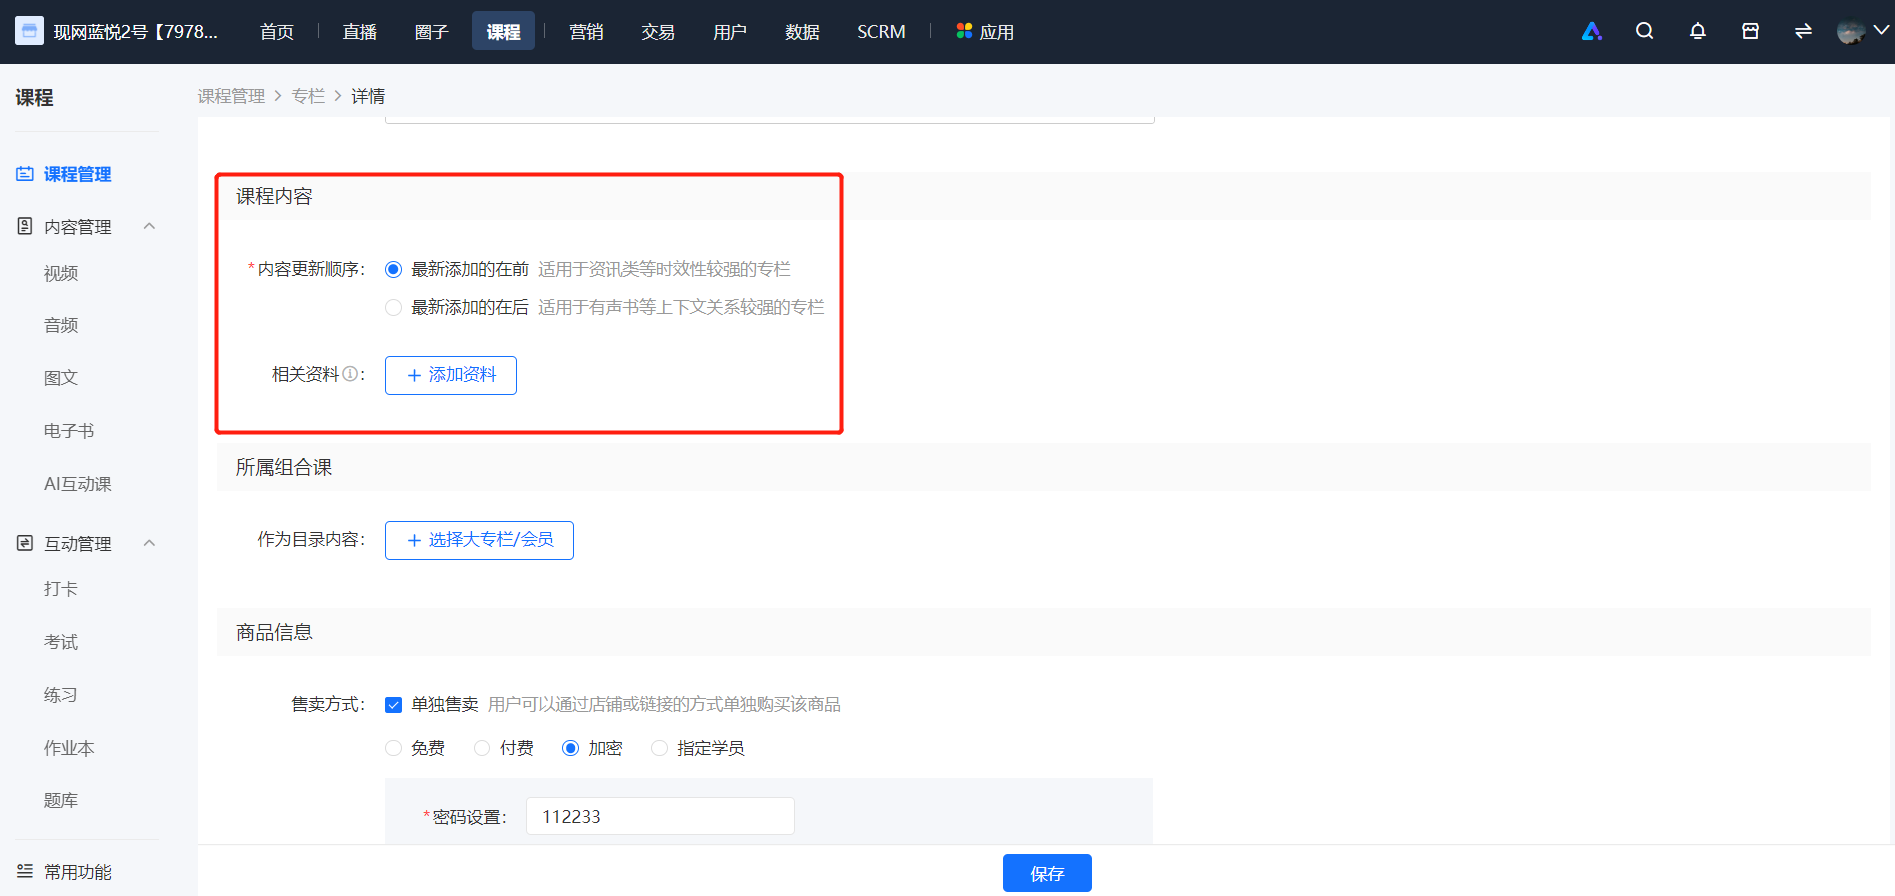Collapse the 互动管理 sidebar section
The image size is (1895, 896).
pos(149,543)
